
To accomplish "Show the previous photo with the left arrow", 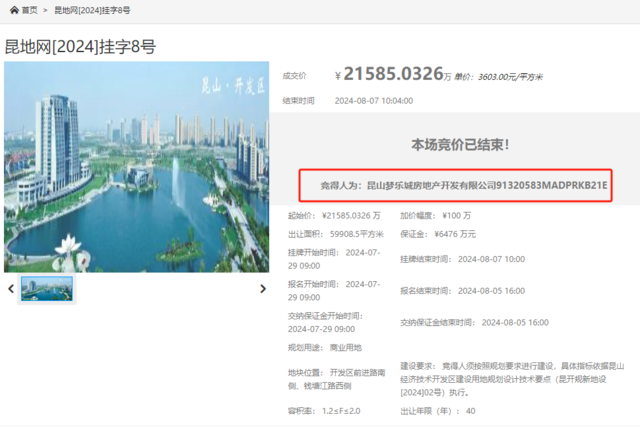I will coord(11,289).
